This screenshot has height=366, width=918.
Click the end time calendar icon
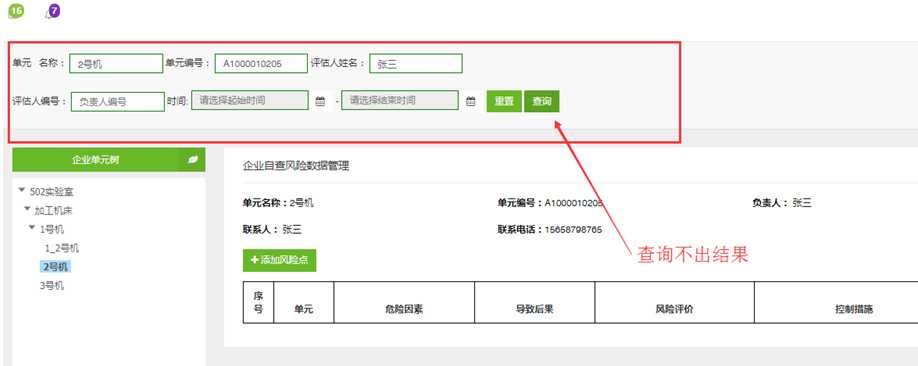pos(471,101)
